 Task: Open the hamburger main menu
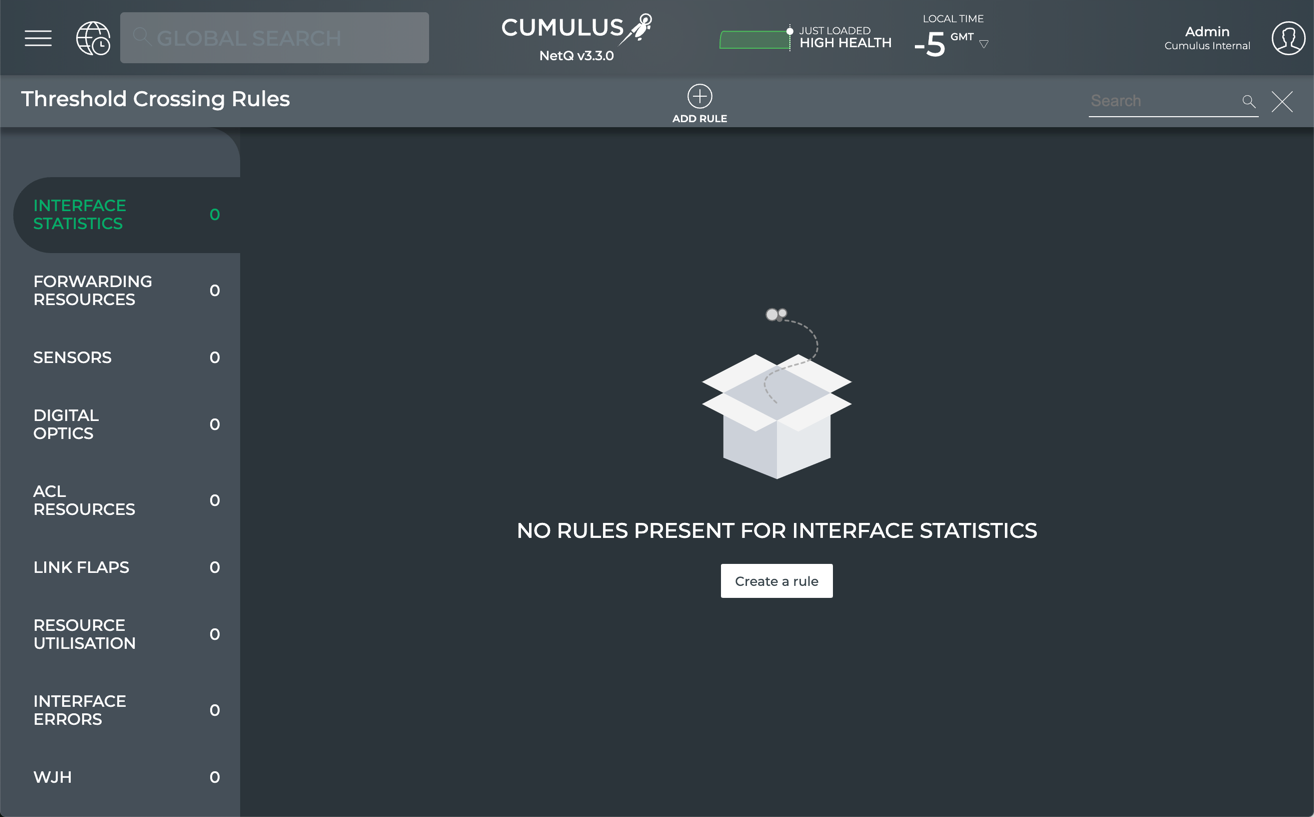[x=38, y=38]
